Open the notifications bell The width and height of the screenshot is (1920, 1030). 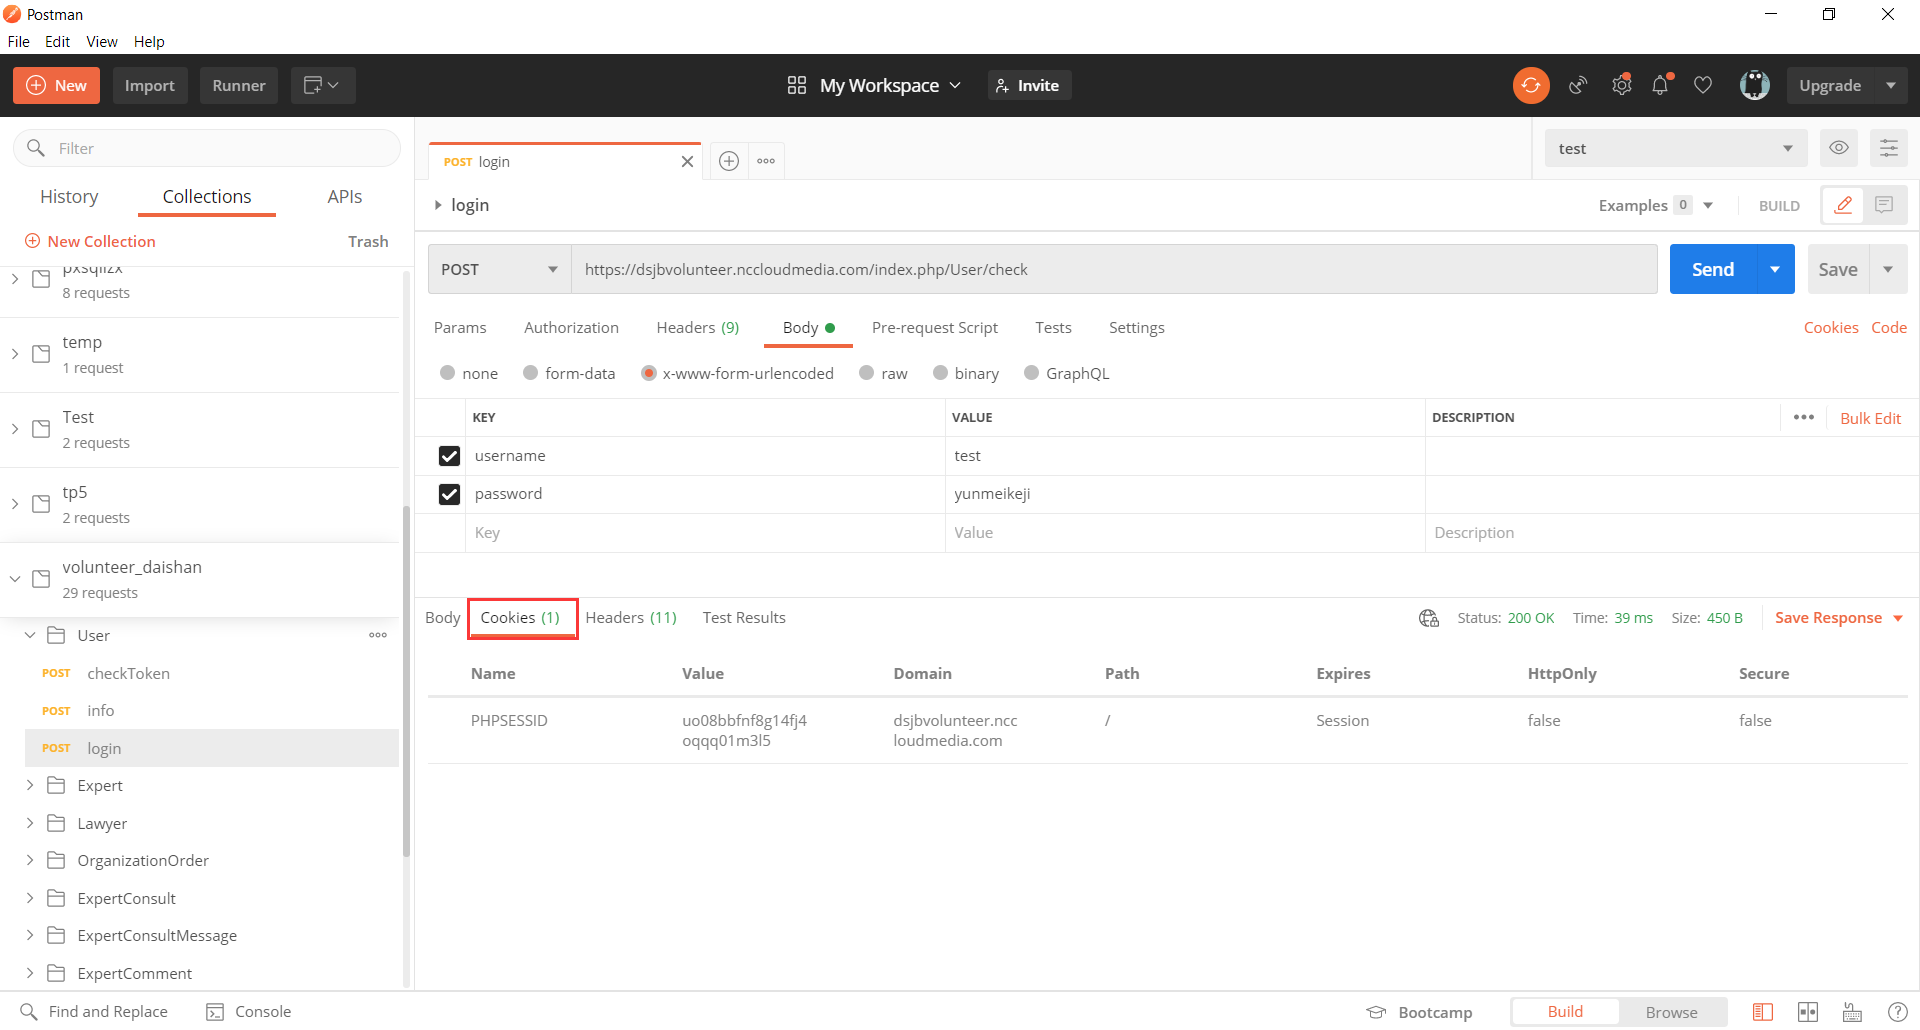[1661, 86]
